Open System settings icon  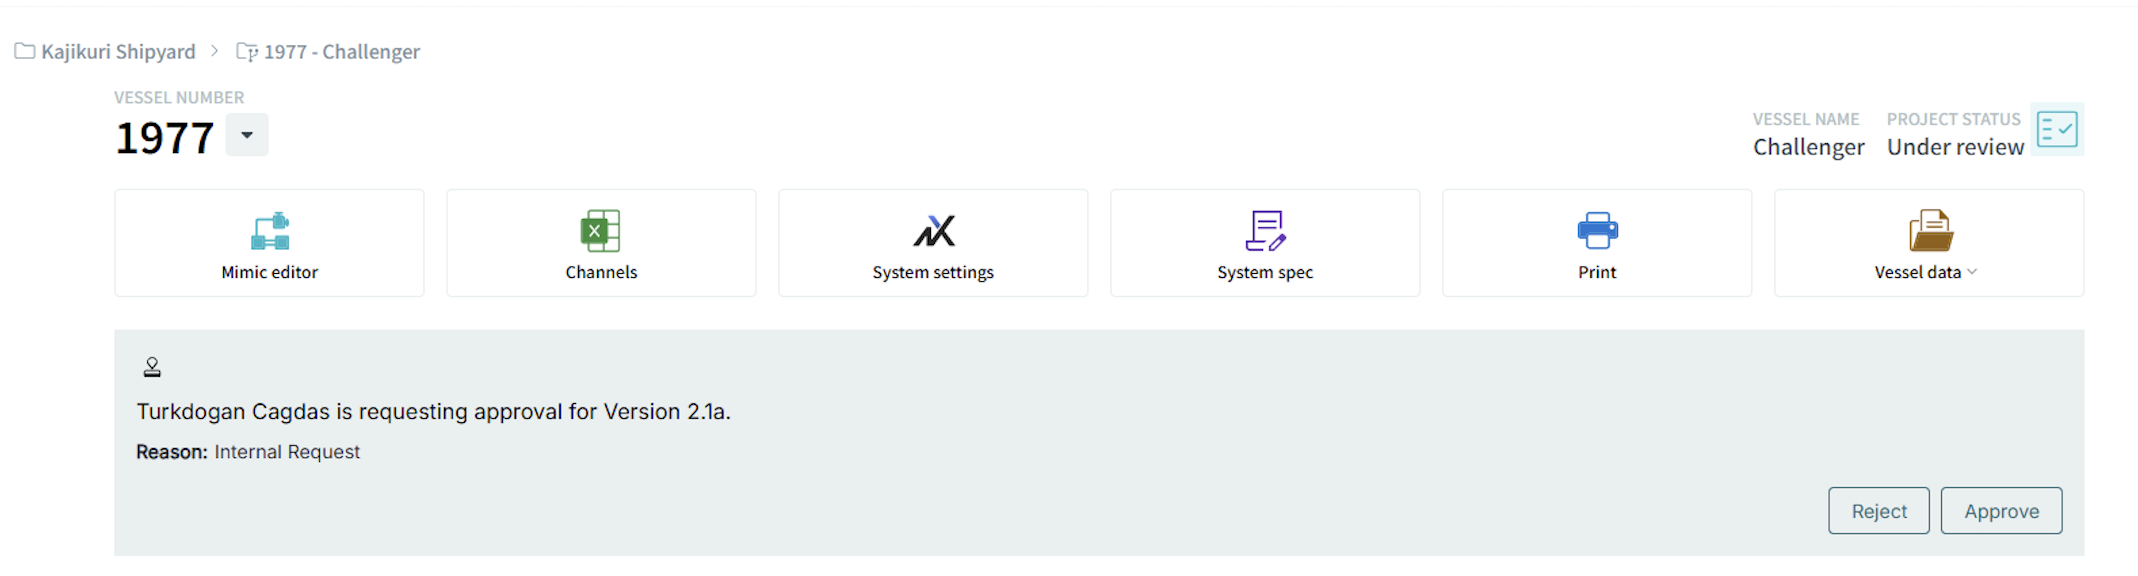934,231
